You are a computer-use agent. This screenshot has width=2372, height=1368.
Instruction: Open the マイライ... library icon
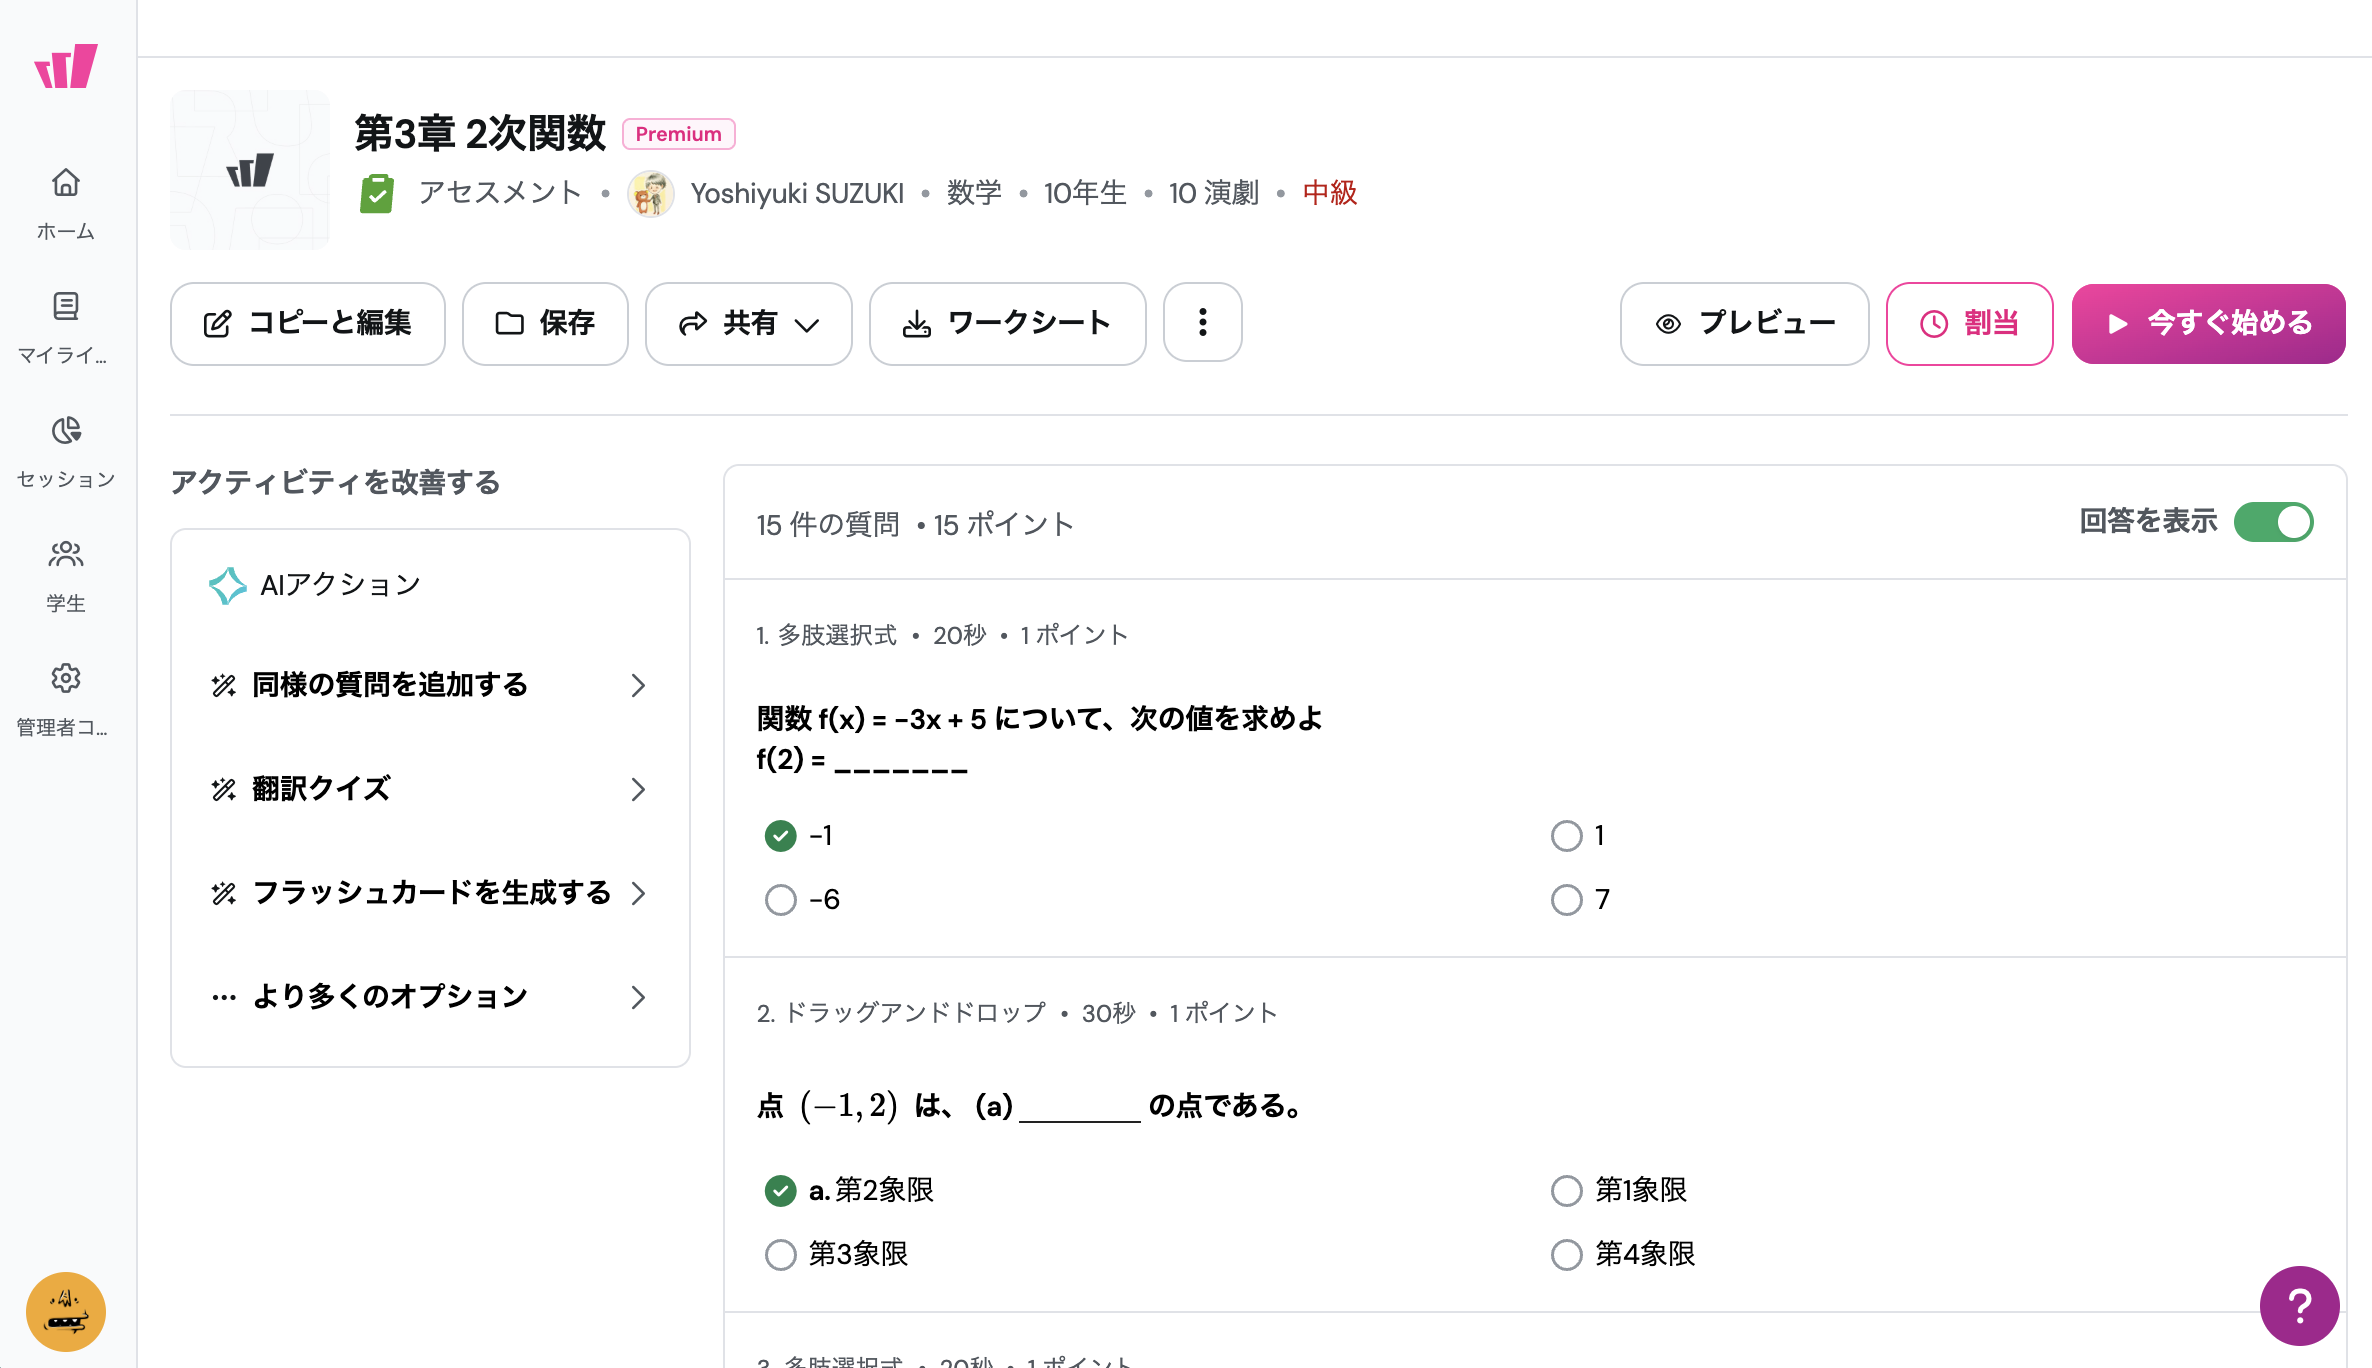coord(66,306)
